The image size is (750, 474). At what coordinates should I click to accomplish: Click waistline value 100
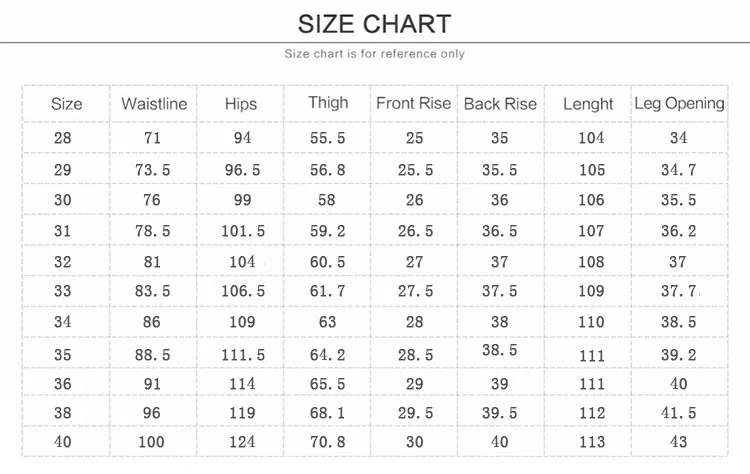tap(151, 442)
